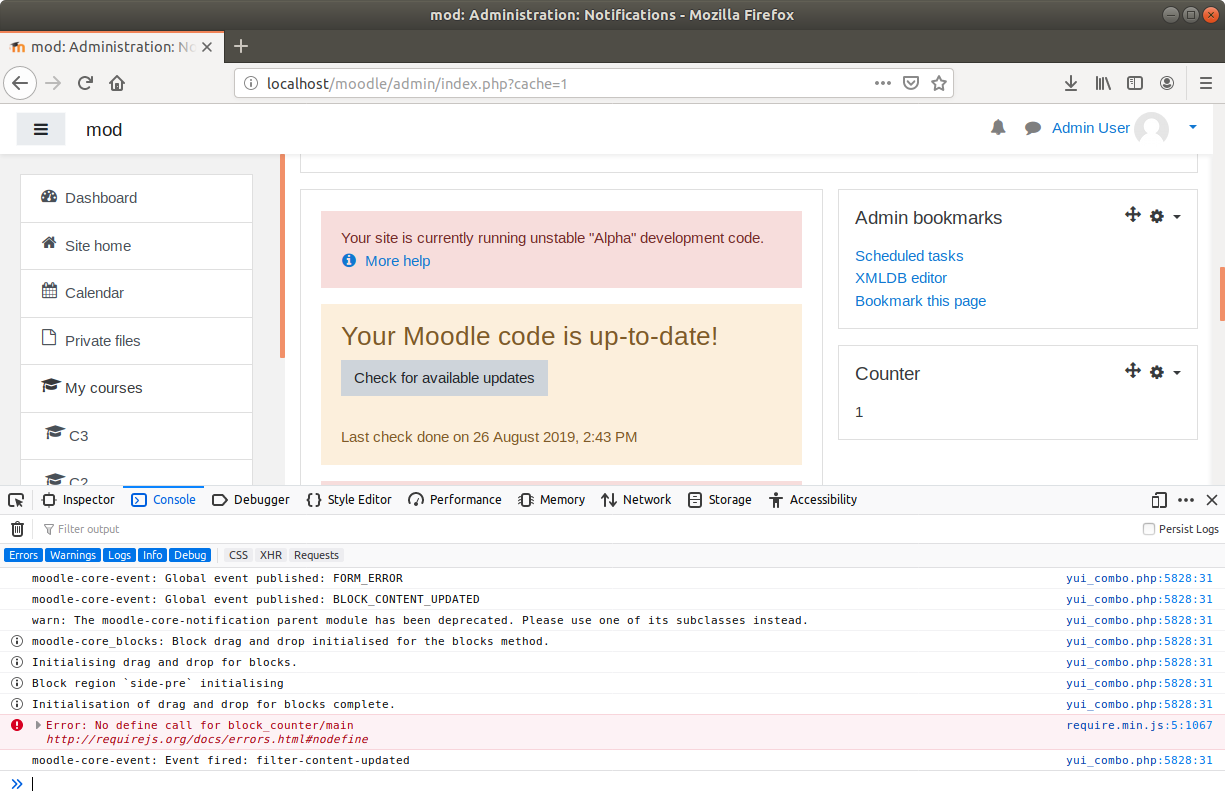Clear the console with the trash icon

17,529
